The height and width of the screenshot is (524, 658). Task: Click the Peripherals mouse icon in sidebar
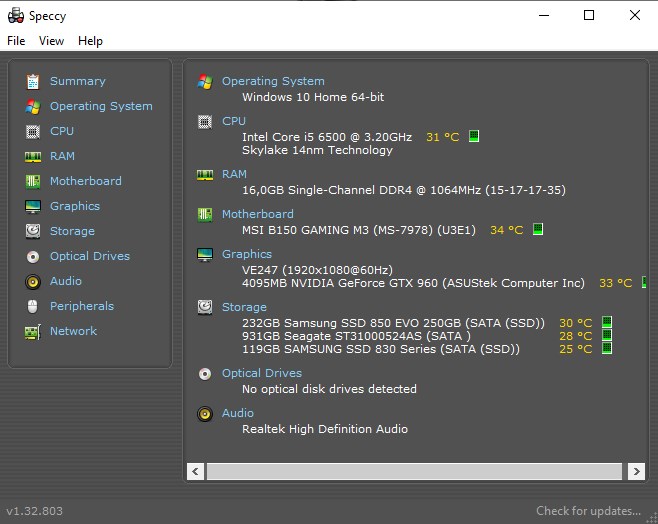pos(33,306)
